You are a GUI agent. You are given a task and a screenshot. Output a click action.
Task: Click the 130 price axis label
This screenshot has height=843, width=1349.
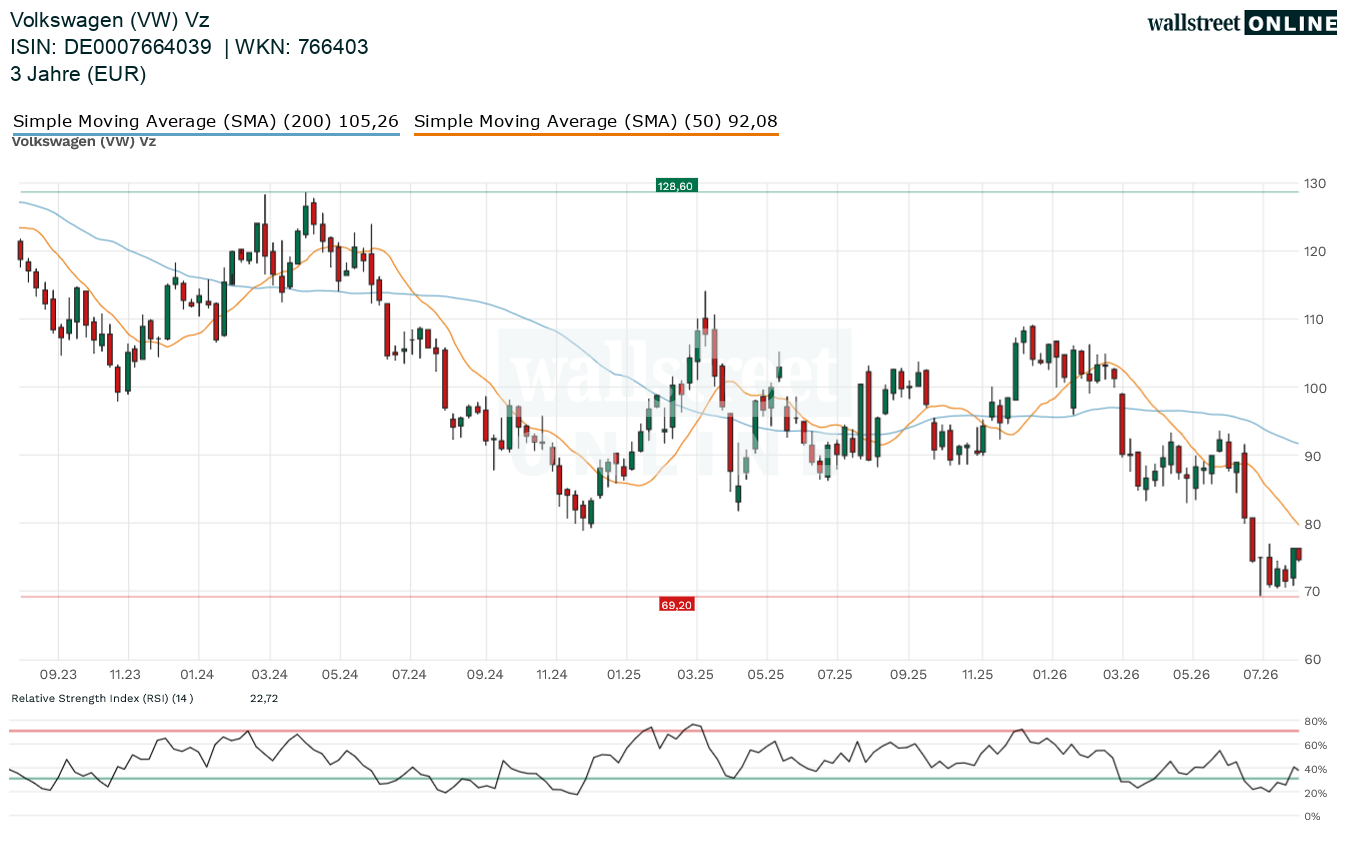click(1314, 184)
